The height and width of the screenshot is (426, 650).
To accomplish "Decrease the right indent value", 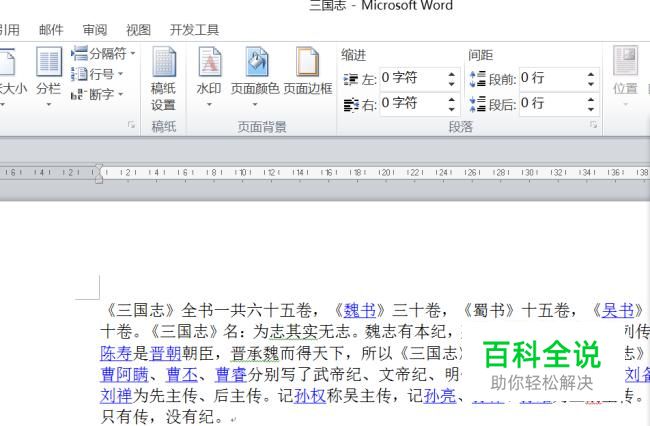I will [452, 109].
